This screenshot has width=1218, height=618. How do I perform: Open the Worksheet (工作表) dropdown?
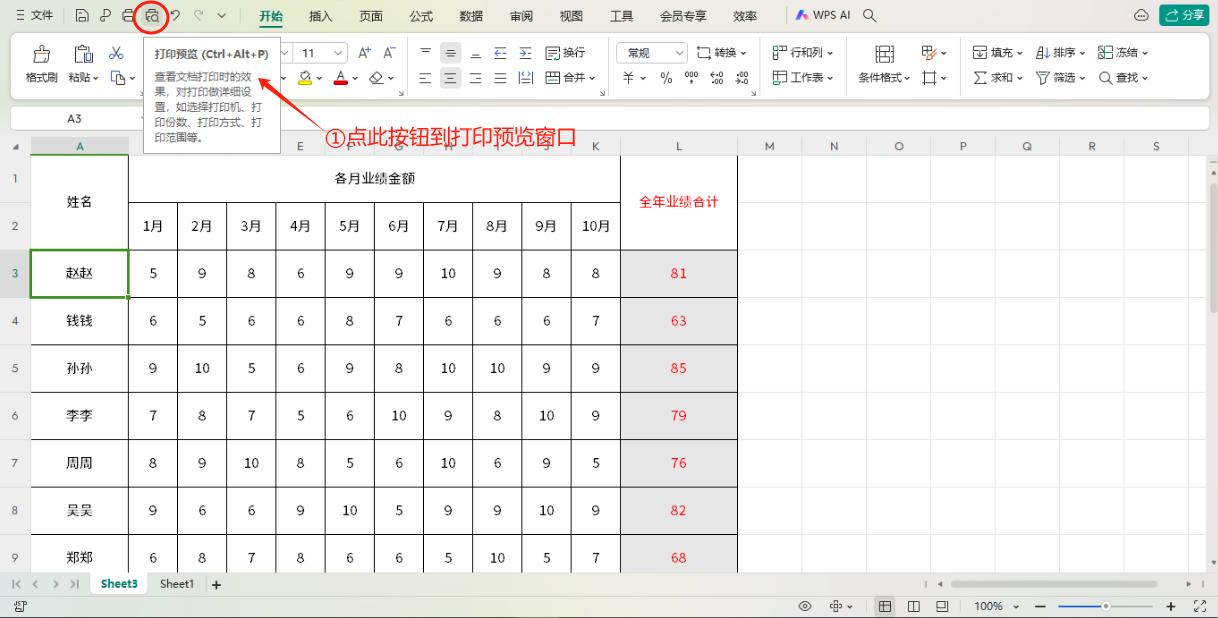pyautogui.click(x=804, y=77)
